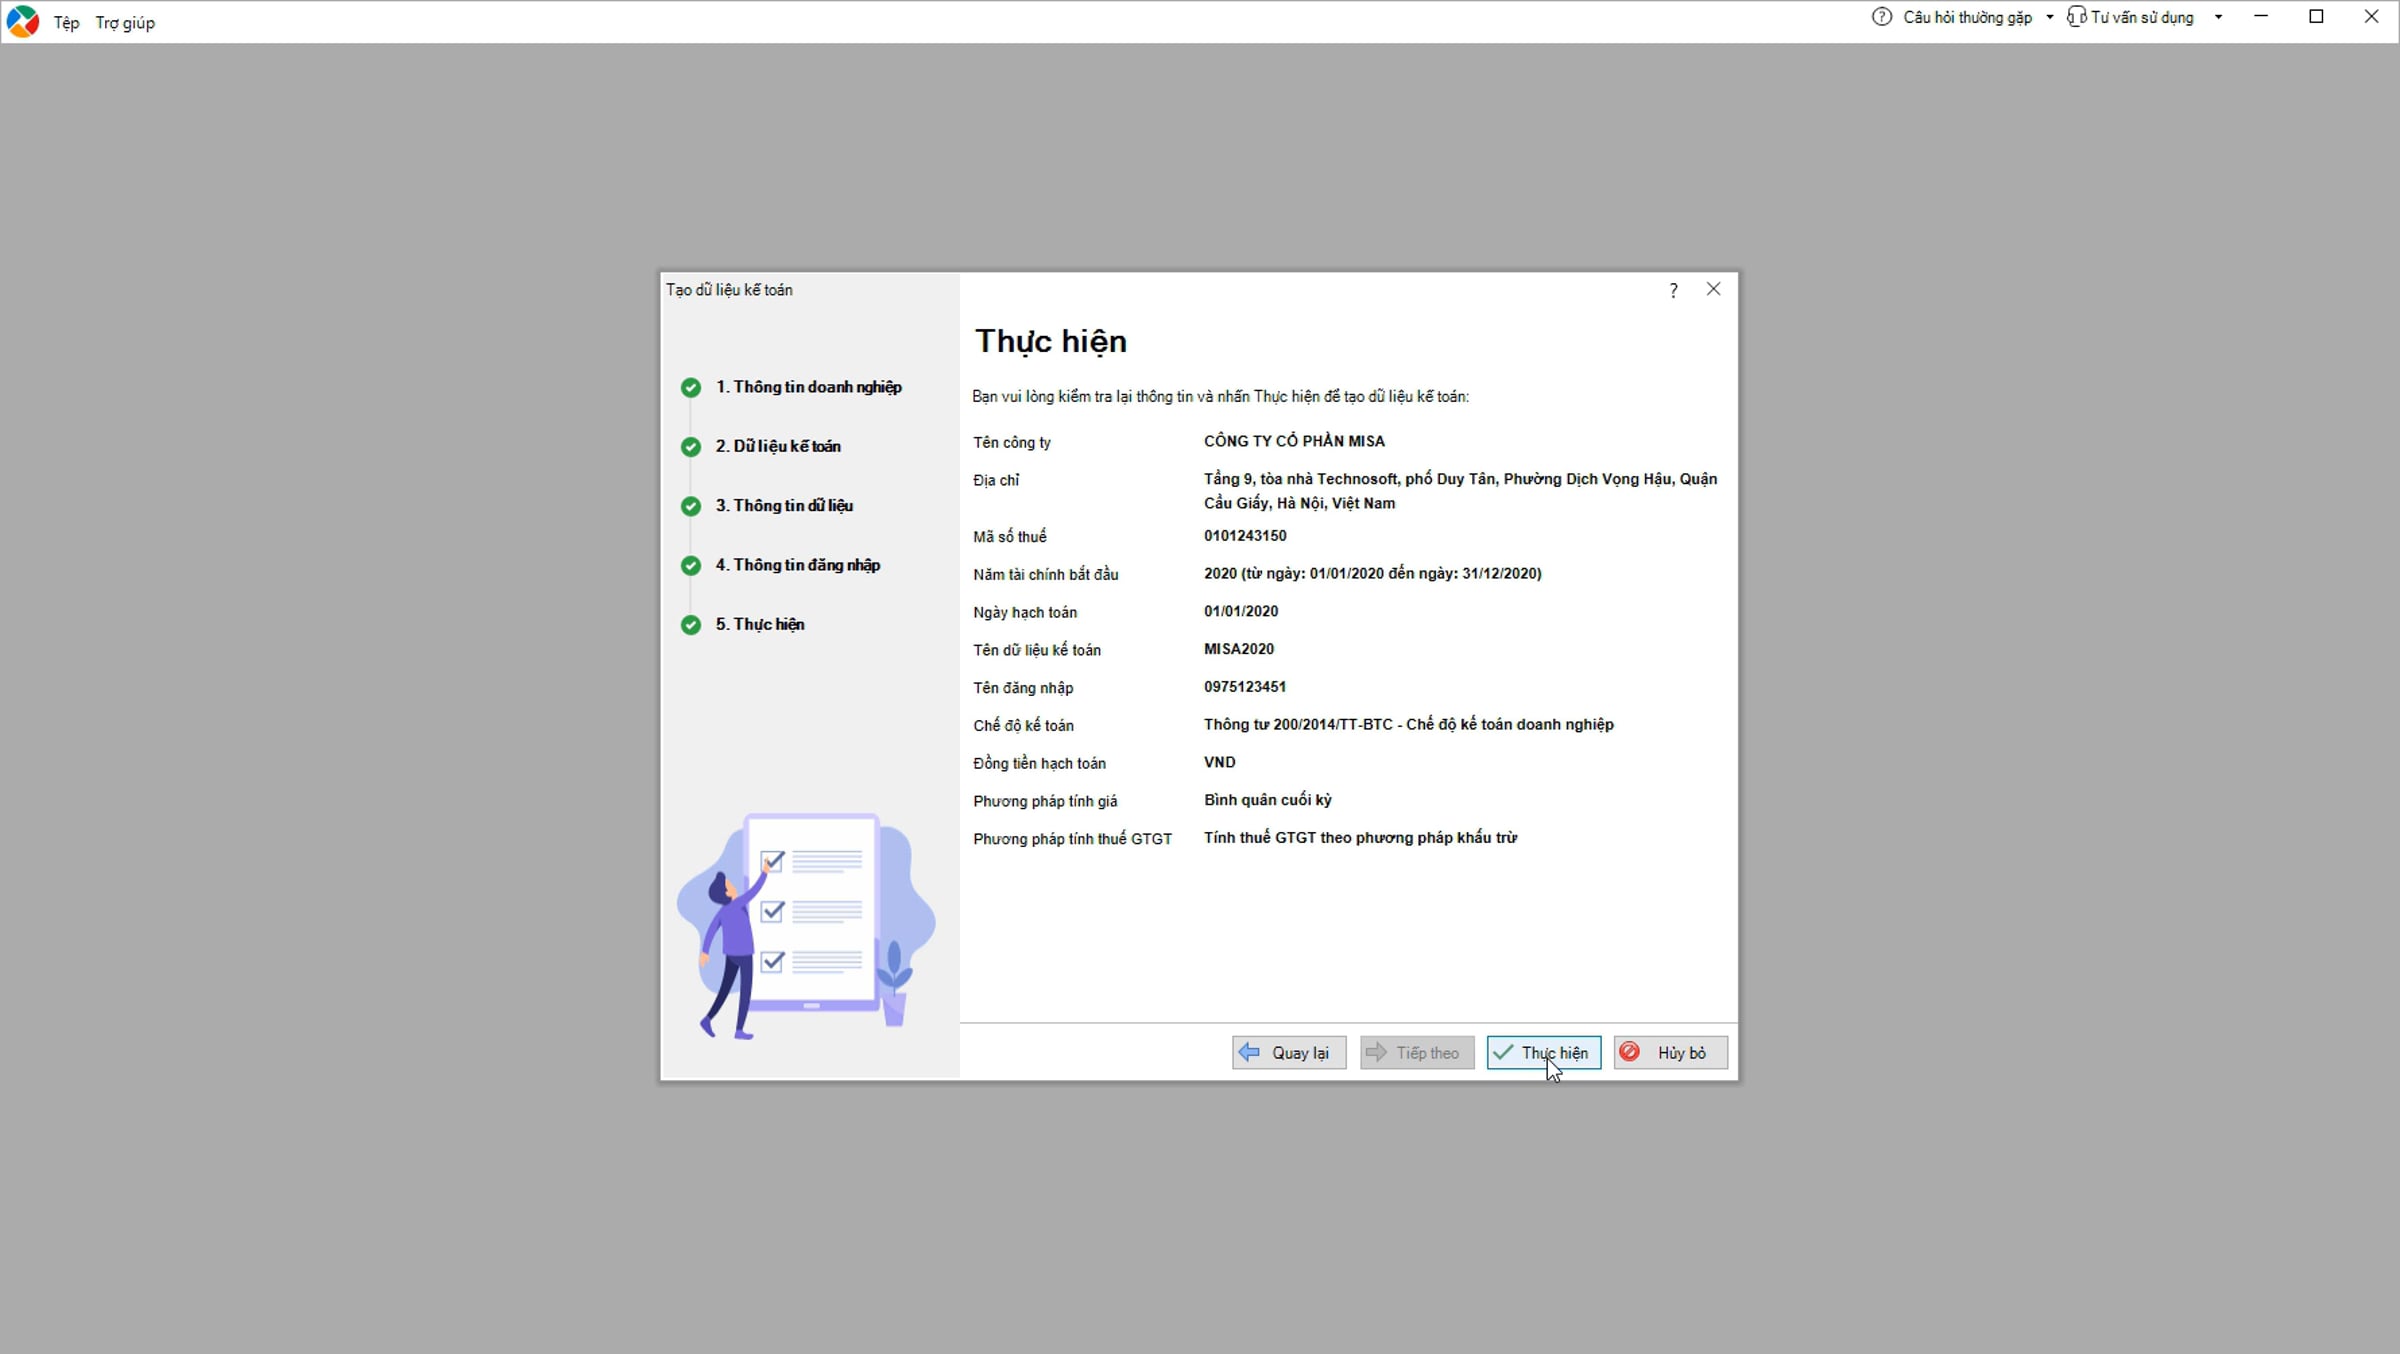The width and height of the screenshot is (2400, 1354).
Task: Click green check icon for Dữ liệu kế toán
Action: coord(690,447)
